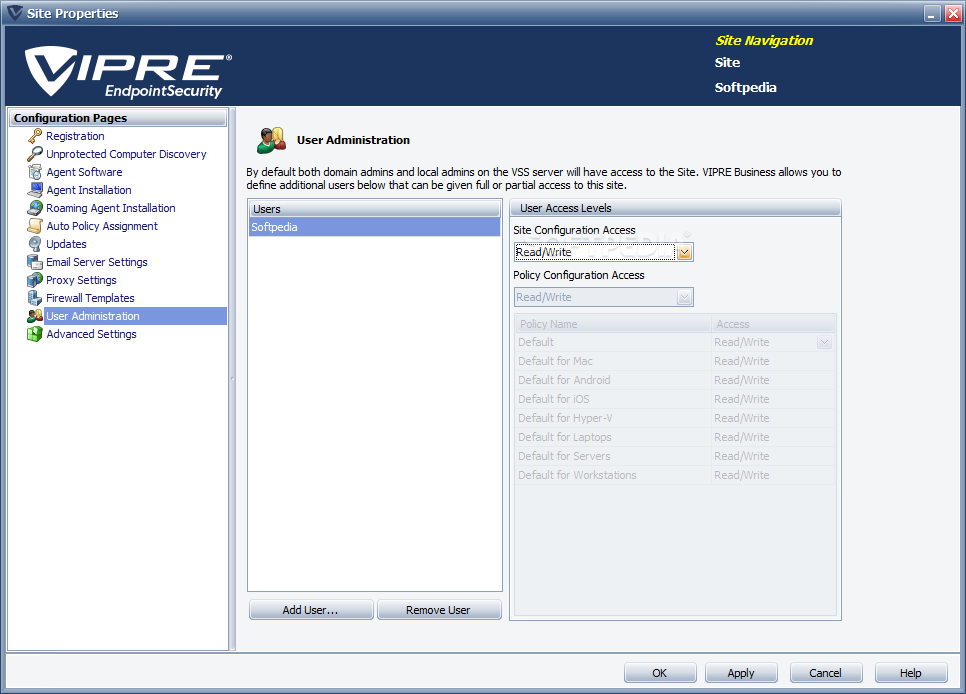Close the Site Properties window
This screenshot has height=694, width=966.
[x=953, y=14]
